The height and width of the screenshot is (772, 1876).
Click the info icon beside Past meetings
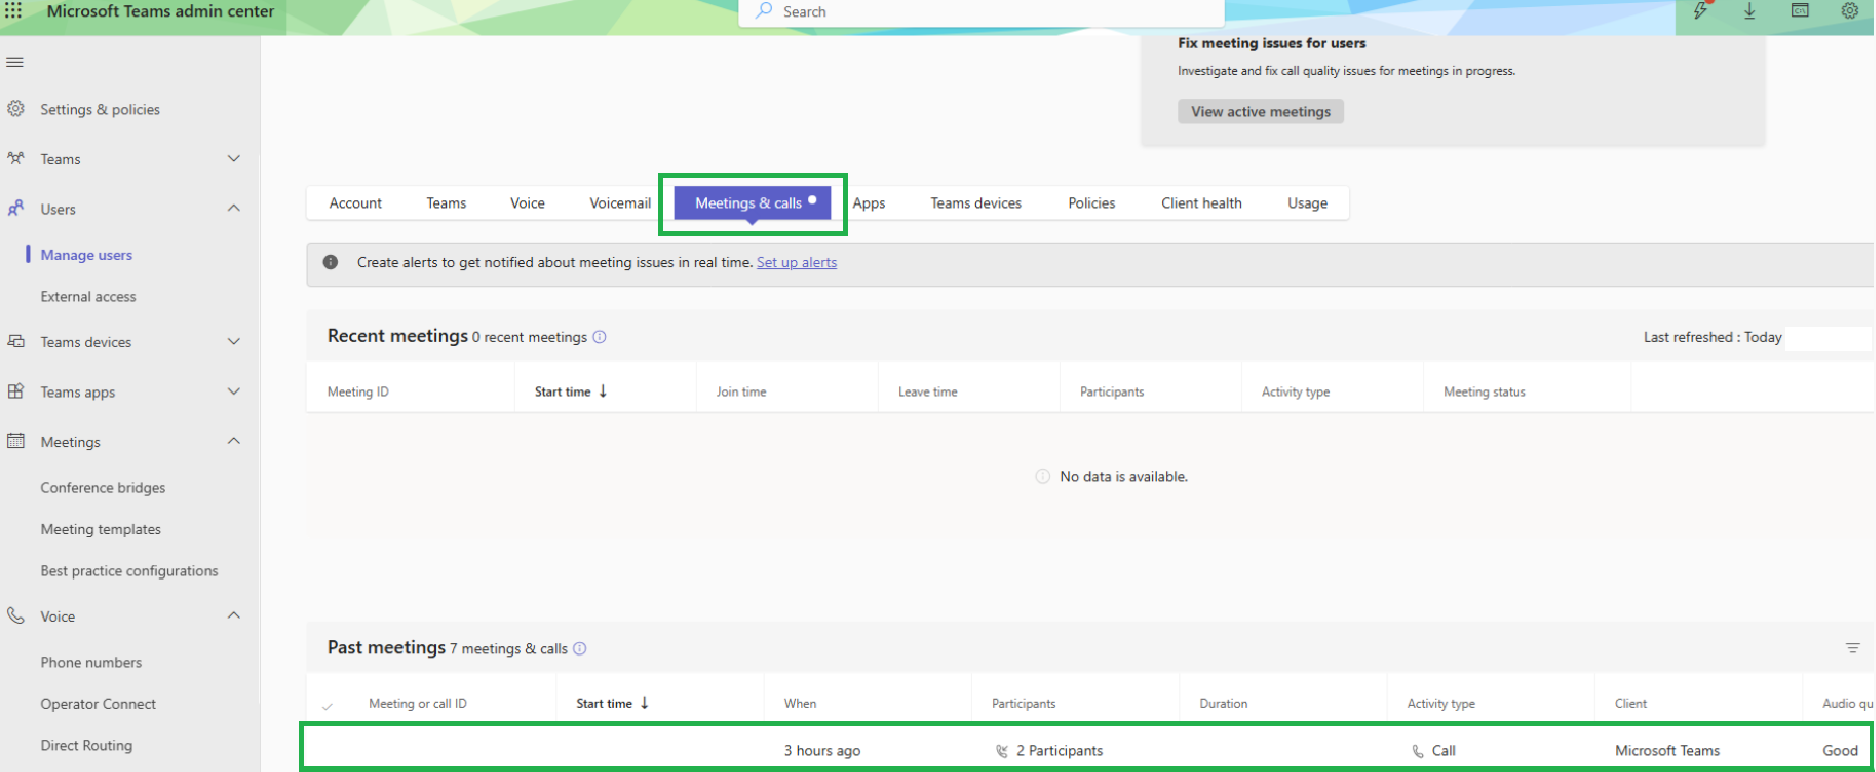pyautogui.click(x=580, y=648)
